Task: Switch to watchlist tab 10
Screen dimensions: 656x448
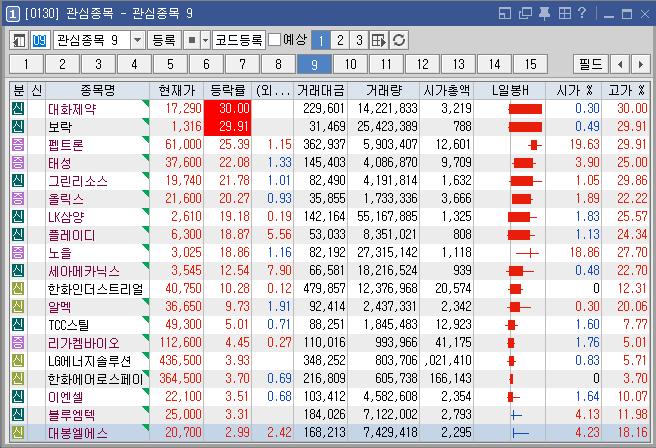Action: tap(350, 64)
